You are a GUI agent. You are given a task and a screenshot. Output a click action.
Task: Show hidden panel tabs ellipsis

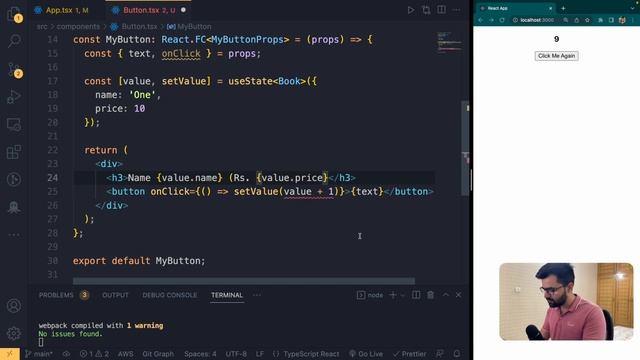click(257, 295)
